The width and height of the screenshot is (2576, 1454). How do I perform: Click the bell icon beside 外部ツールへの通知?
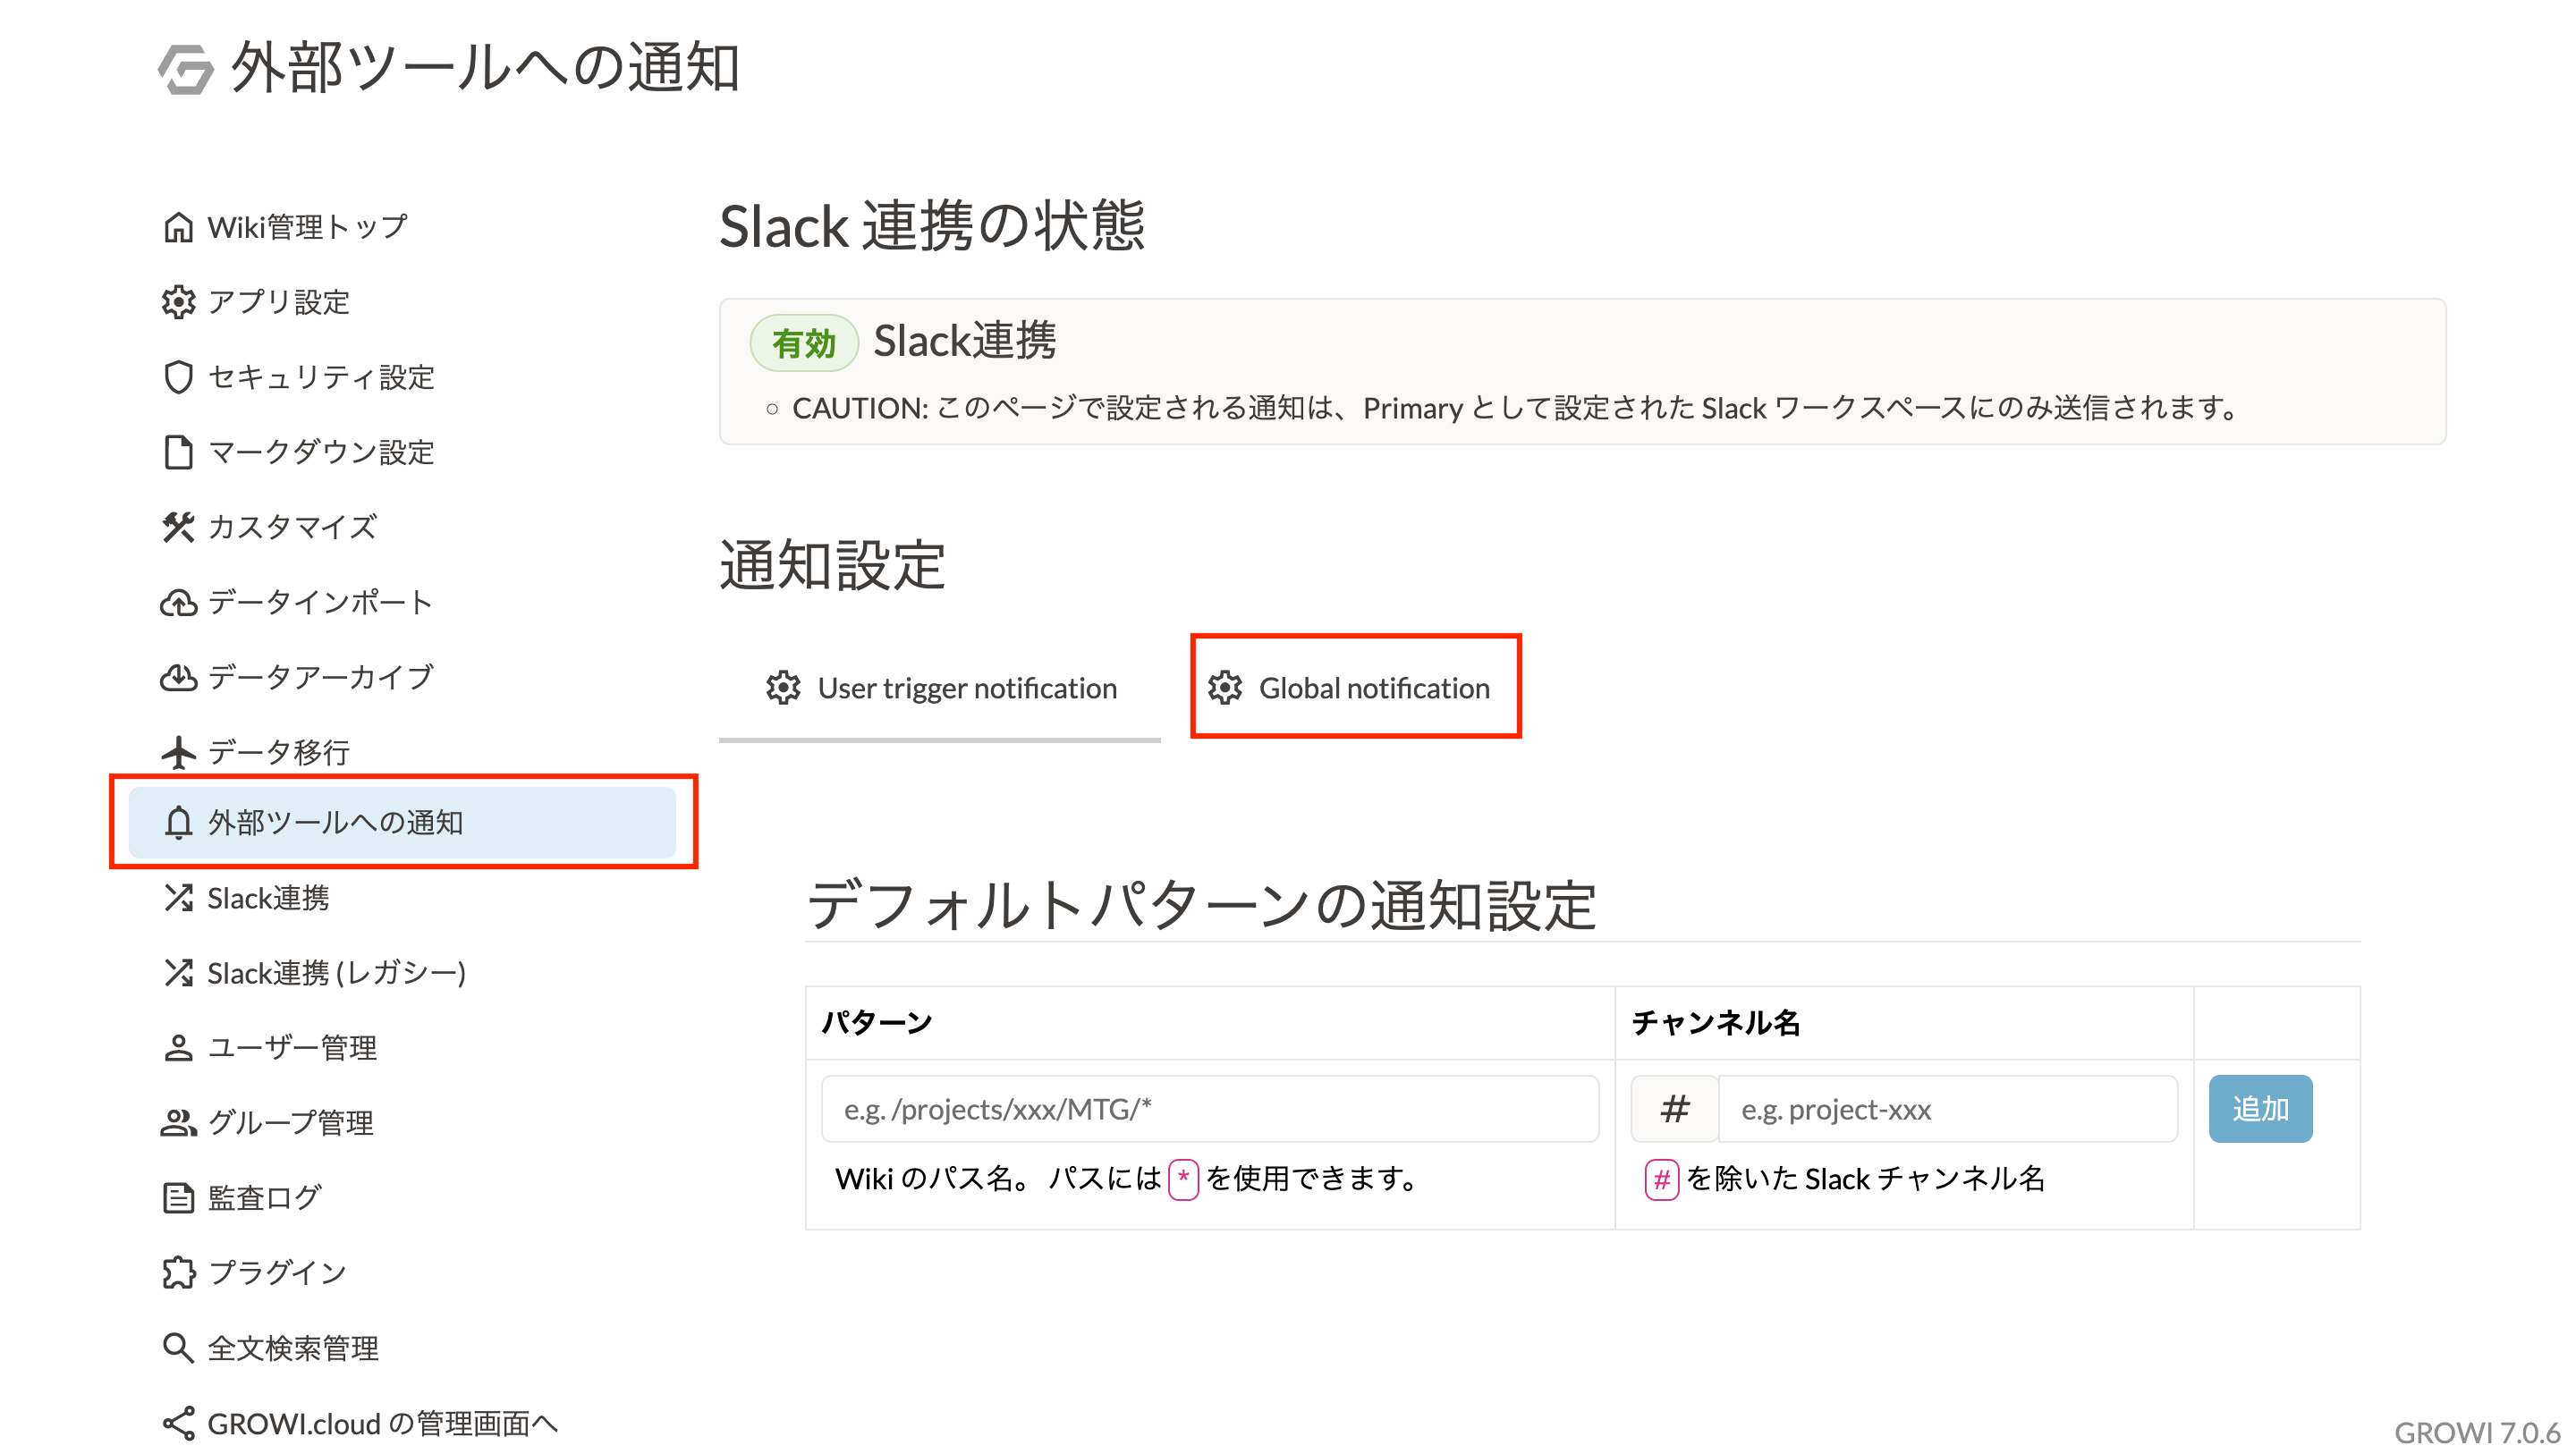coord(178,822)
